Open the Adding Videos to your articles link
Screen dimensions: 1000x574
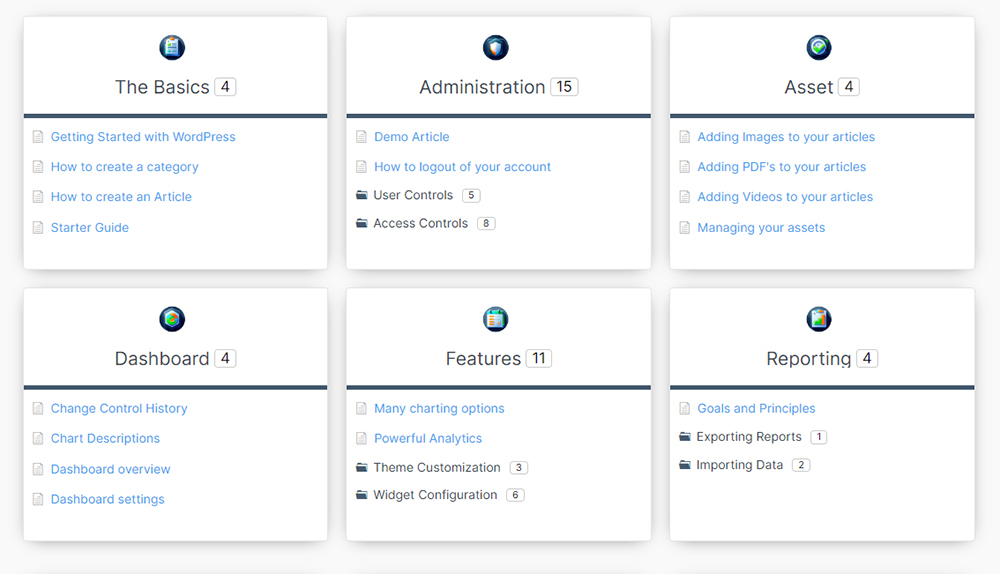[785, 197]
